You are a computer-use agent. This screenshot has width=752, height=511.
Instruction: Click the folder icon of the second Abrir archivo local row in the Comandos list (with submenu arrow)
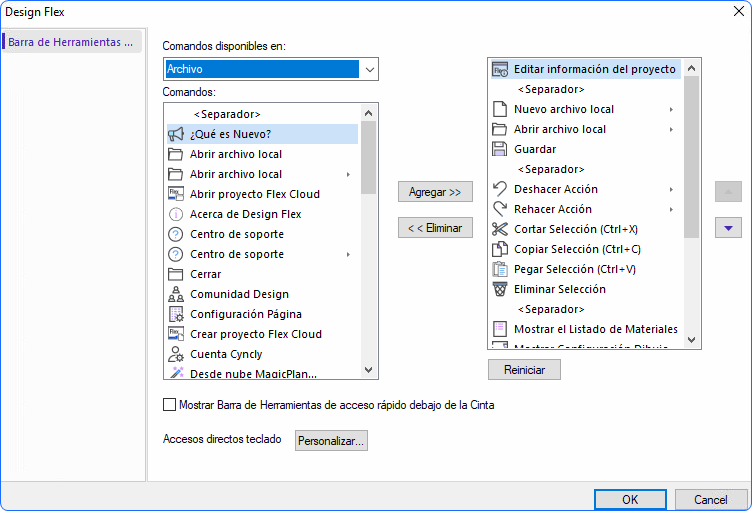[176, 174]
